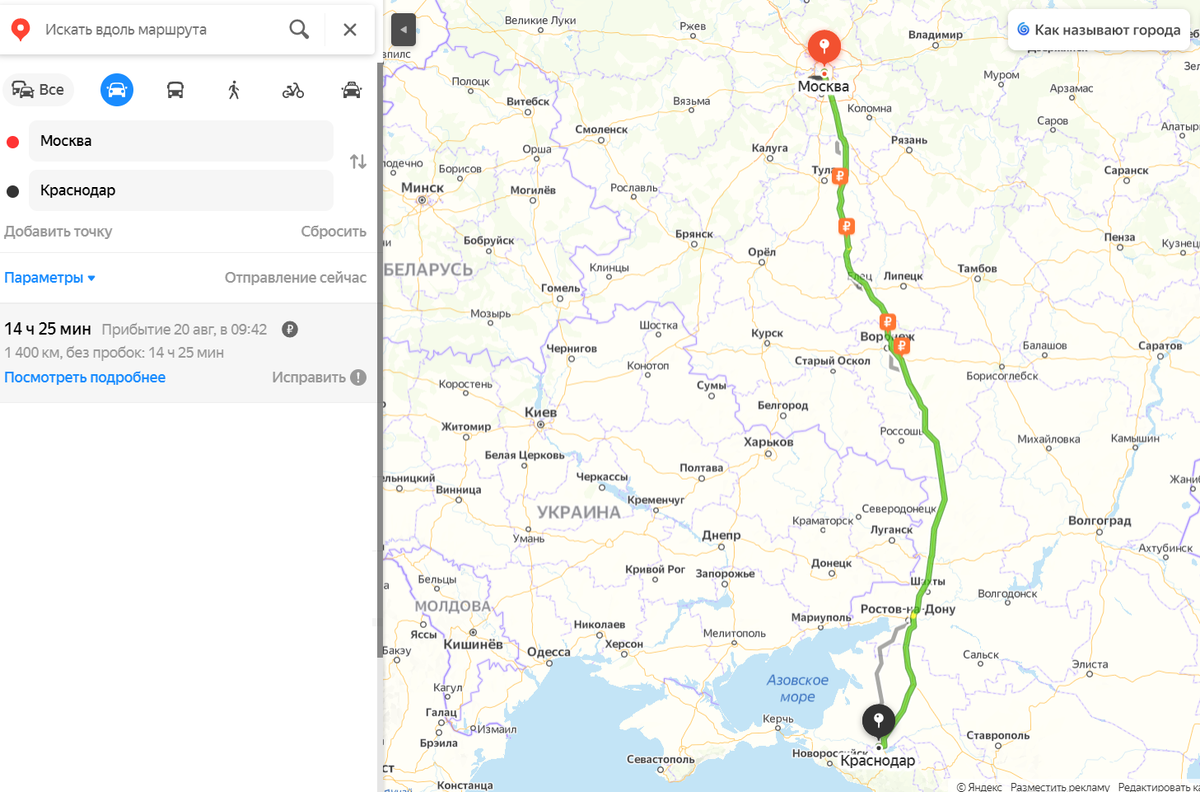
Task: Close the route search panel
Action: click(350, 29)
